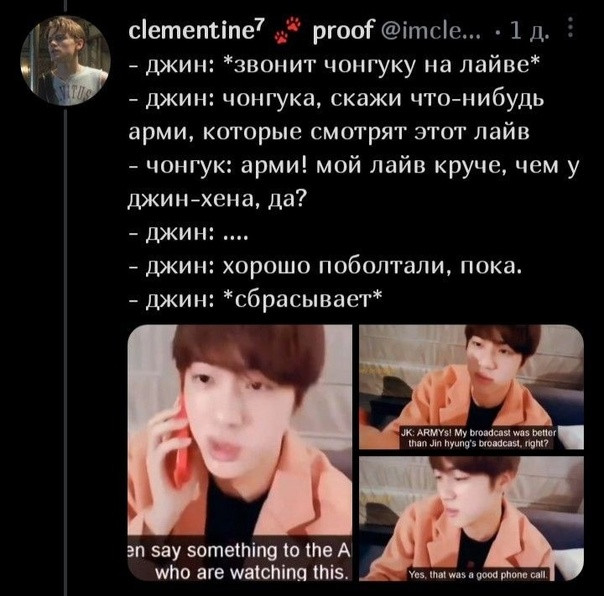Click tweet text 'хорошо поболтали, пока.'

click(x=372, y=266)
